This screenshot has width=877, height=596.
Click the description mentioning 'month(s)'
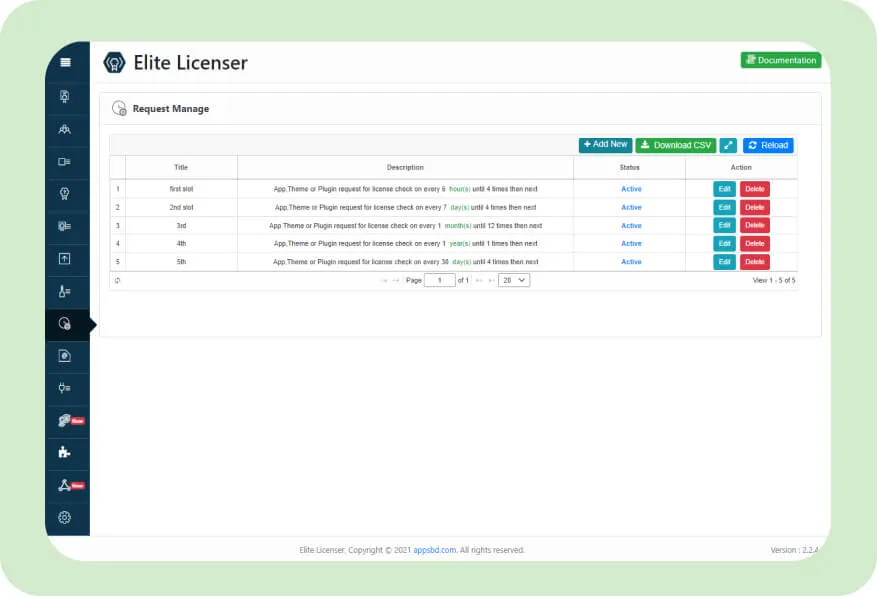tap(406, 226)
